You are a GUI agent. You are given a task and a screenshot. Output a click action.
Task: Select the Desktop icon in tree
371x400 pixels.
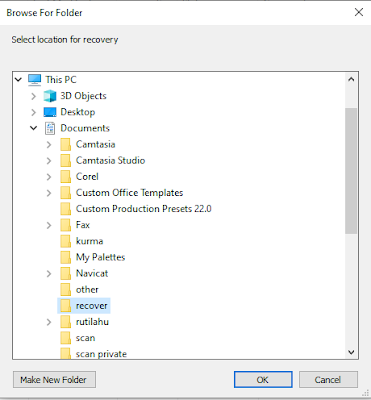coord(50,112)
